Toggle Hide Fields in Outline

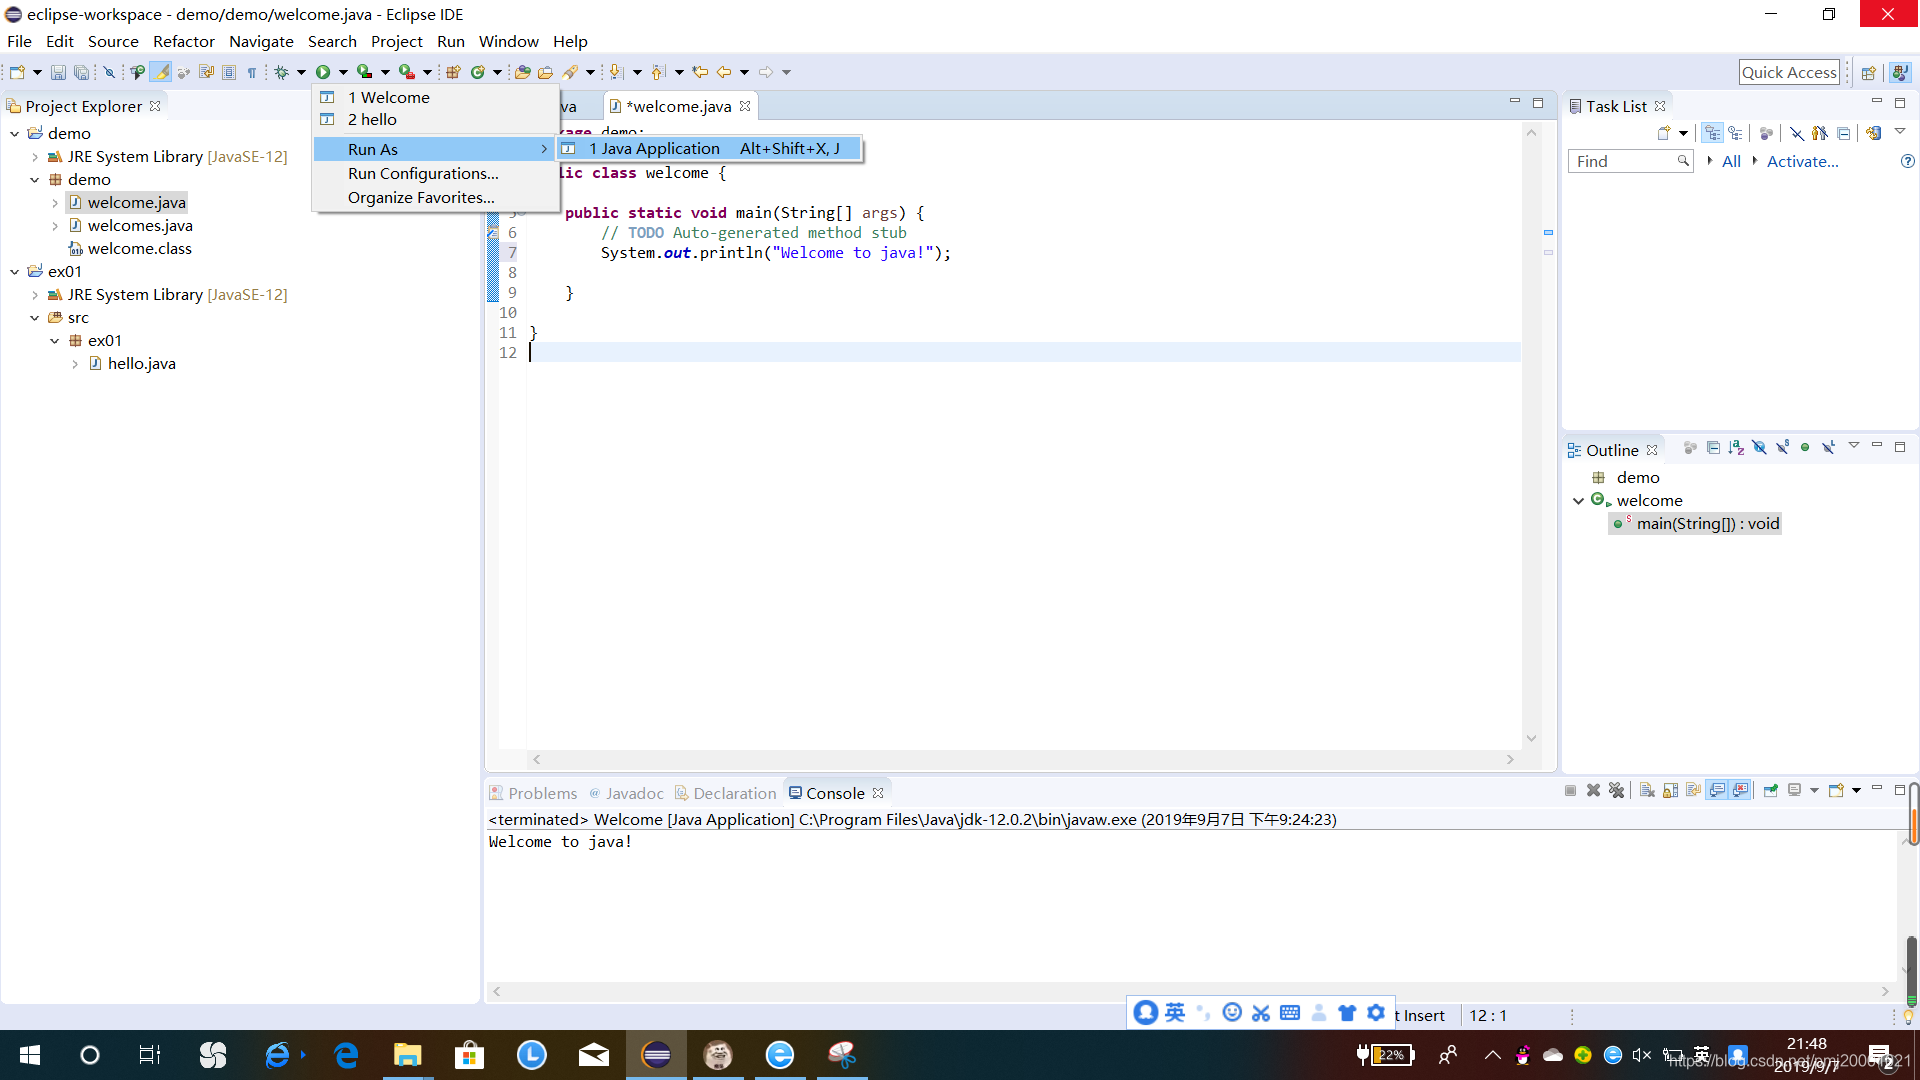coord(1759,448)
